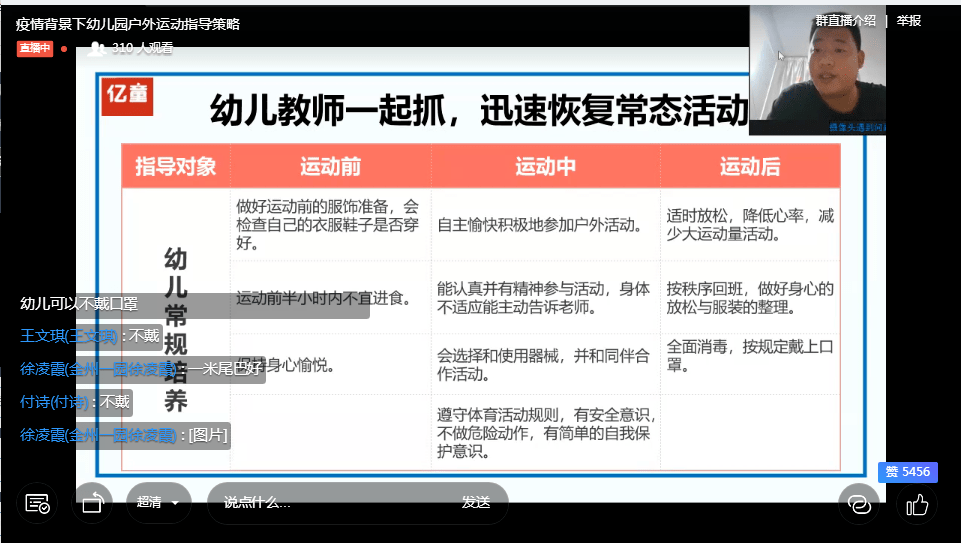The height and width of the screenshot is (543, 961).
Task: Click the stream title 疫情背景下幼儿园户外运动指导策略
Action: click(x=127, y=24)
